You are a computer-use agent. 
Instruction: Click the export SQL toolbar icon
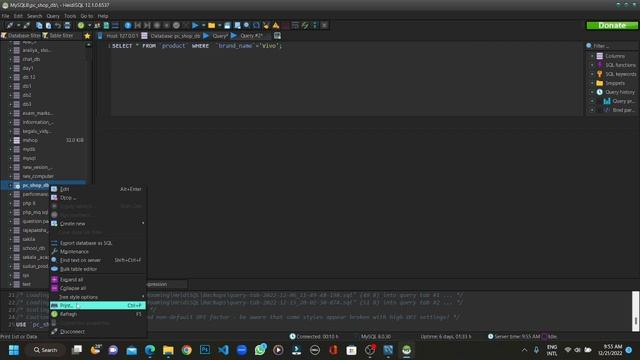pyautogui.click(x=106, y=25)
